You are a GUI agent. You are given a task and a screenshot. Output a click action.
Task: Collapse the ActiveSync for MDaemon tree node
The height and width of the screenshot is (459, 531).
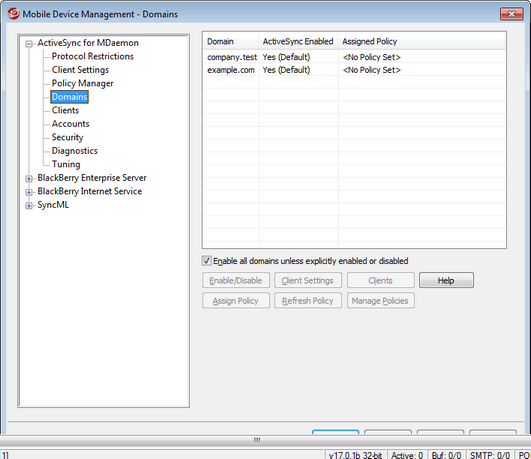[29, 43]
